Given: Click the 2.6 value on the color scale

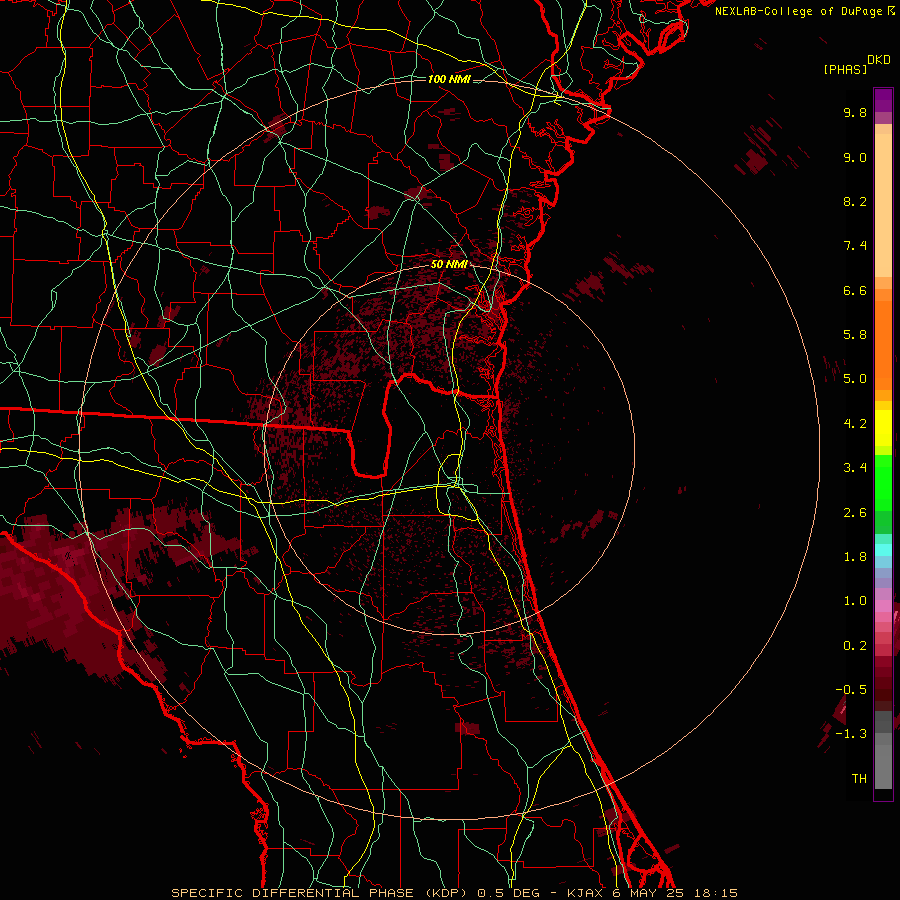Looking at the screenshot, I should [855, 513].
